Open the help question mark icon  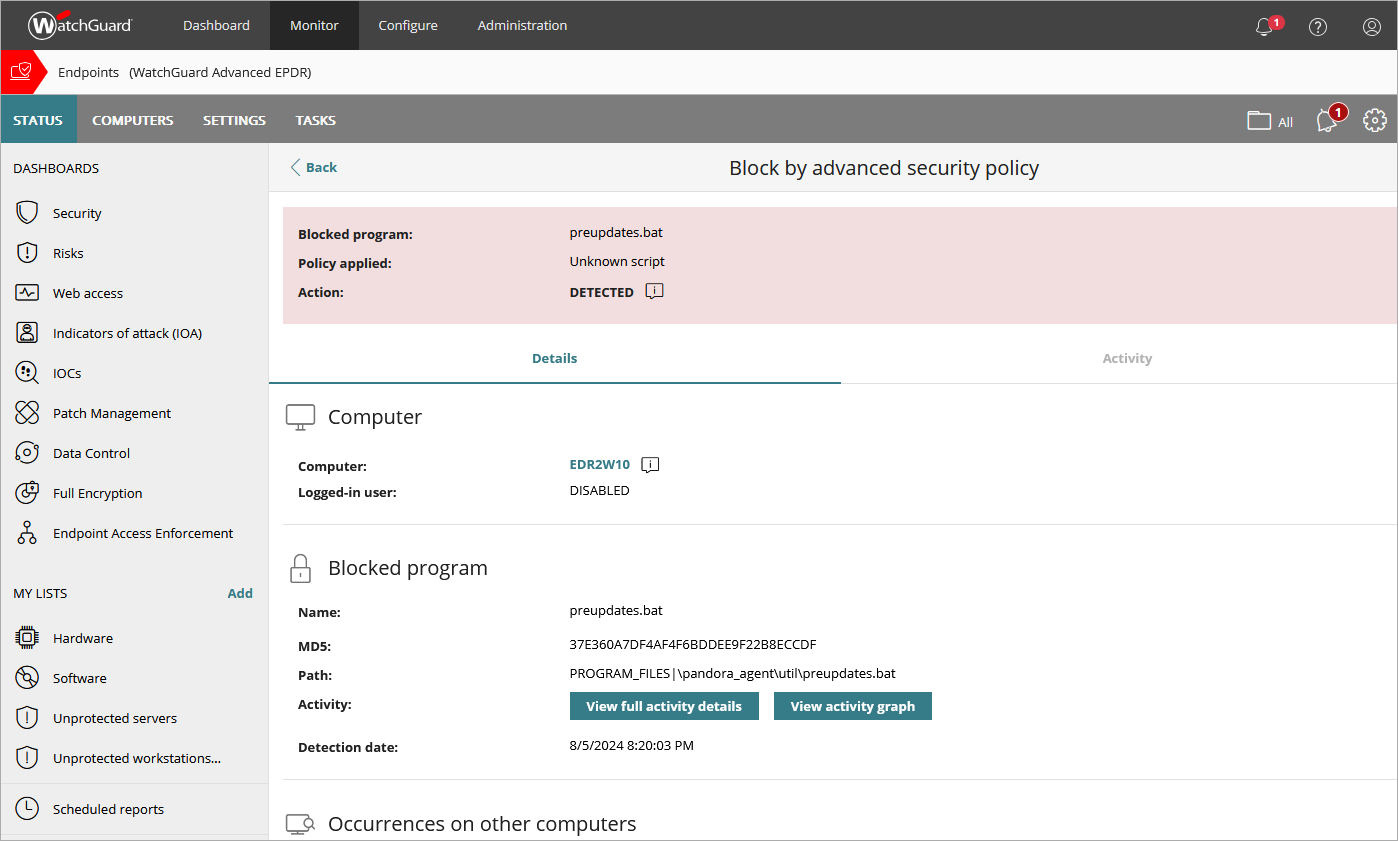point(1318,27)
